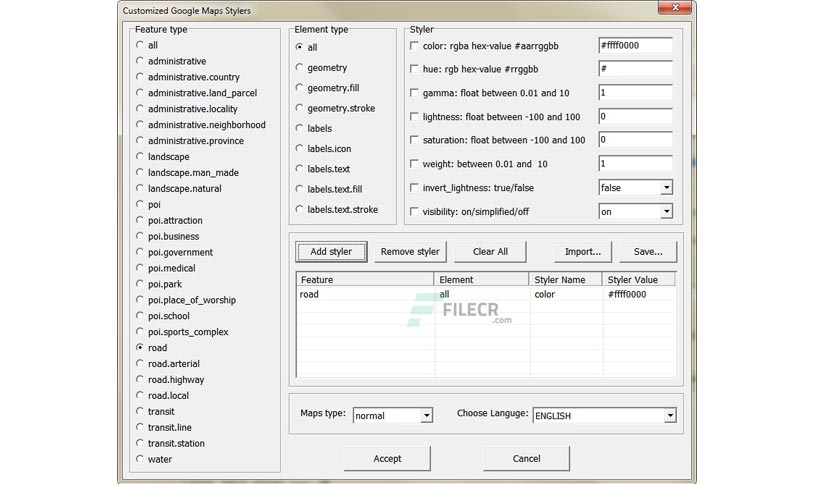Tick the visibility styler checkbox

pyautogui.click(x=414, y=211)
